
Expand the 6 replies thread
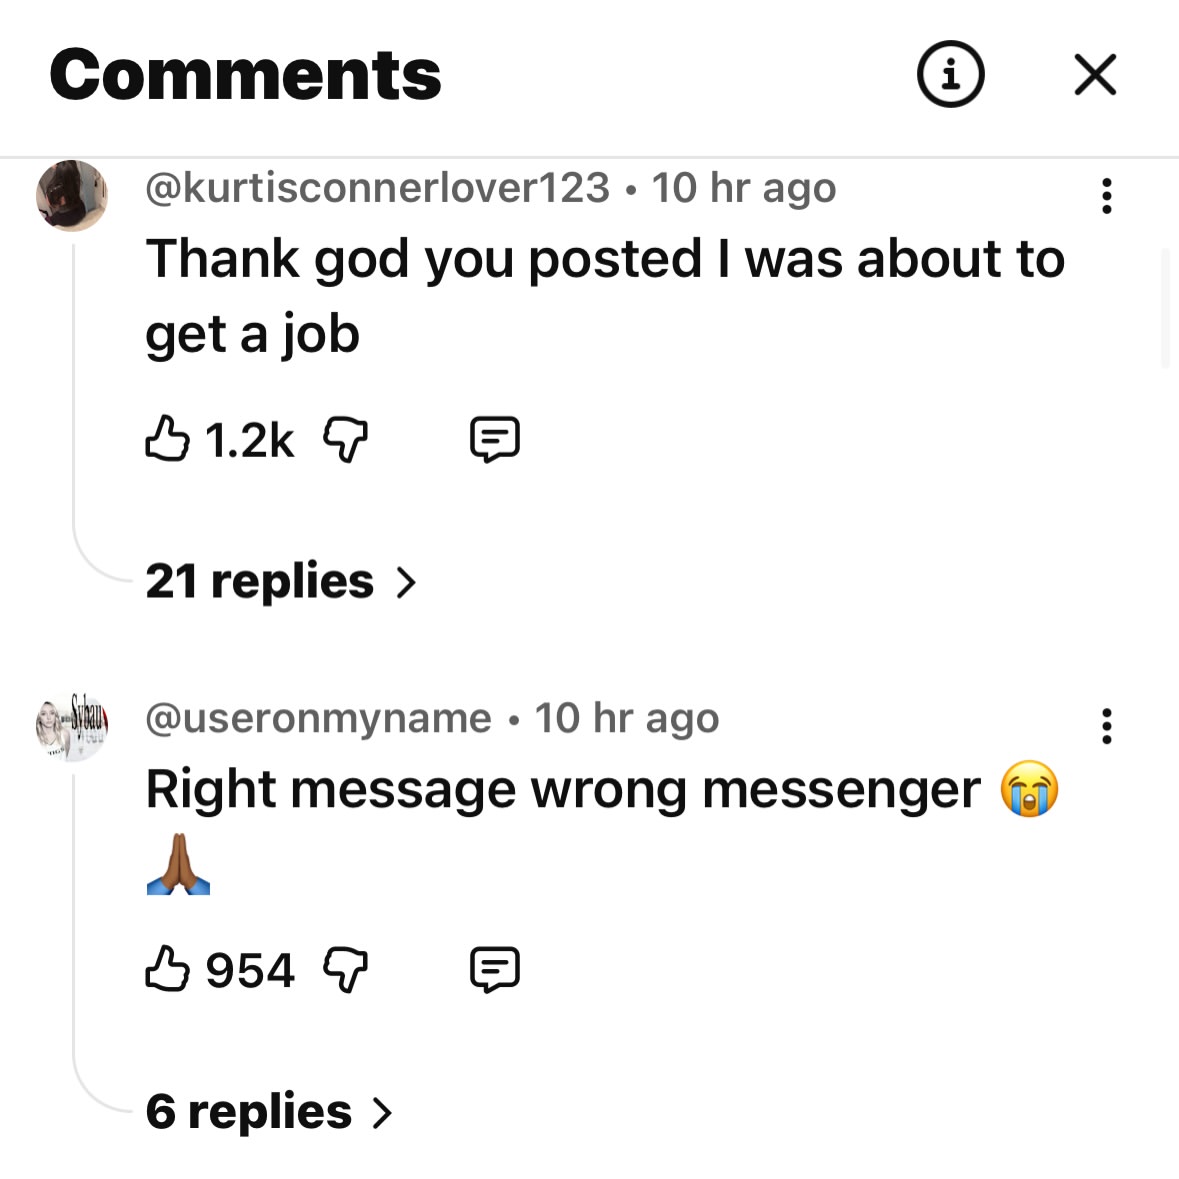tap(249, 1111)
